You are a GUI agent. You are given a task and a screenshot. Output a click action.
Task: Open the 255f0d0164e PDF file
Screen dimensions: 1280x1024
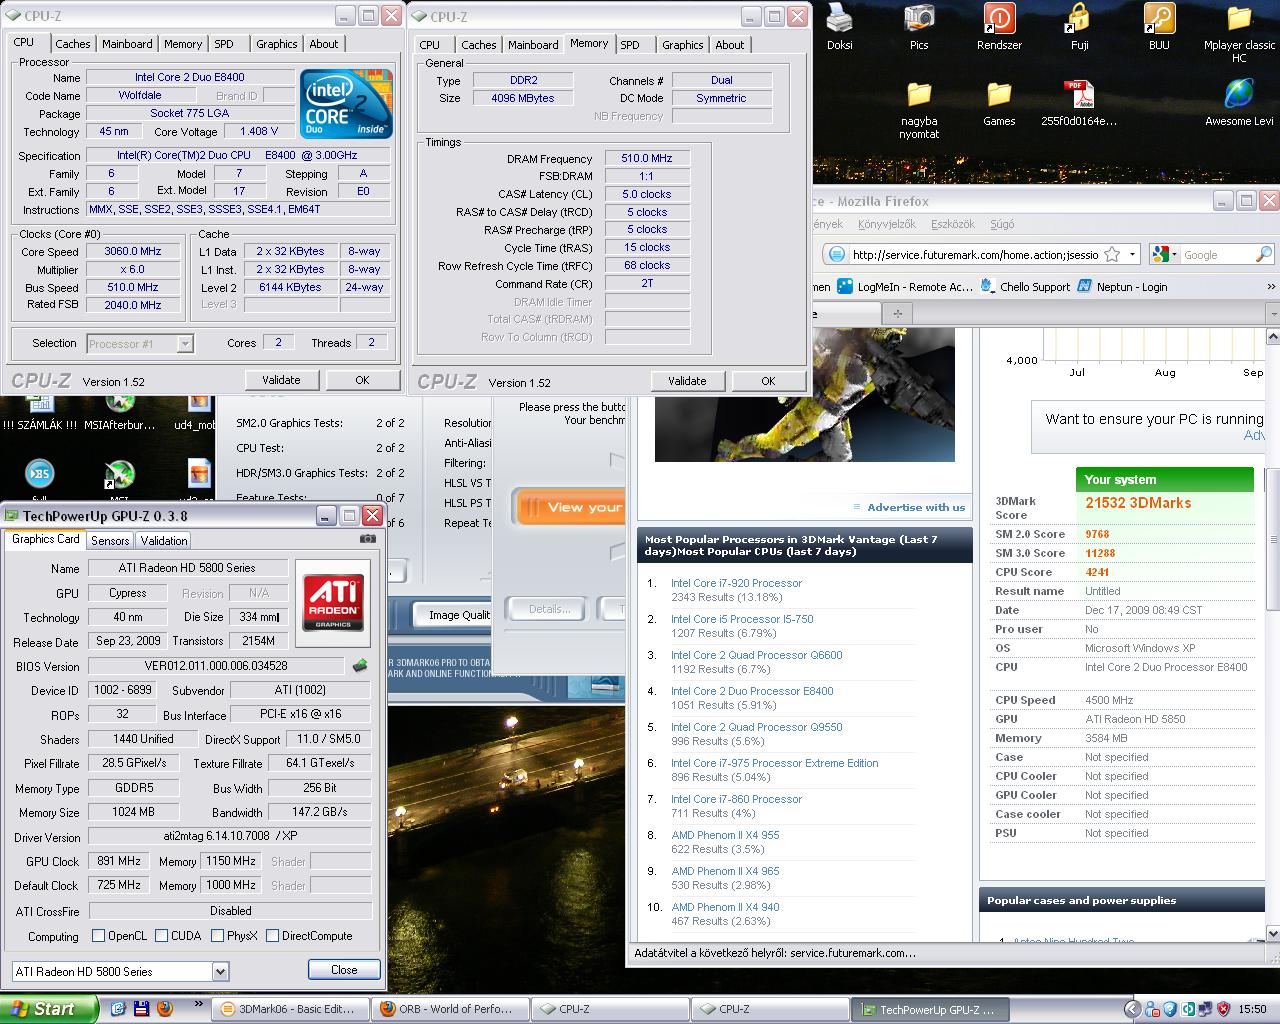(1079, 95)
